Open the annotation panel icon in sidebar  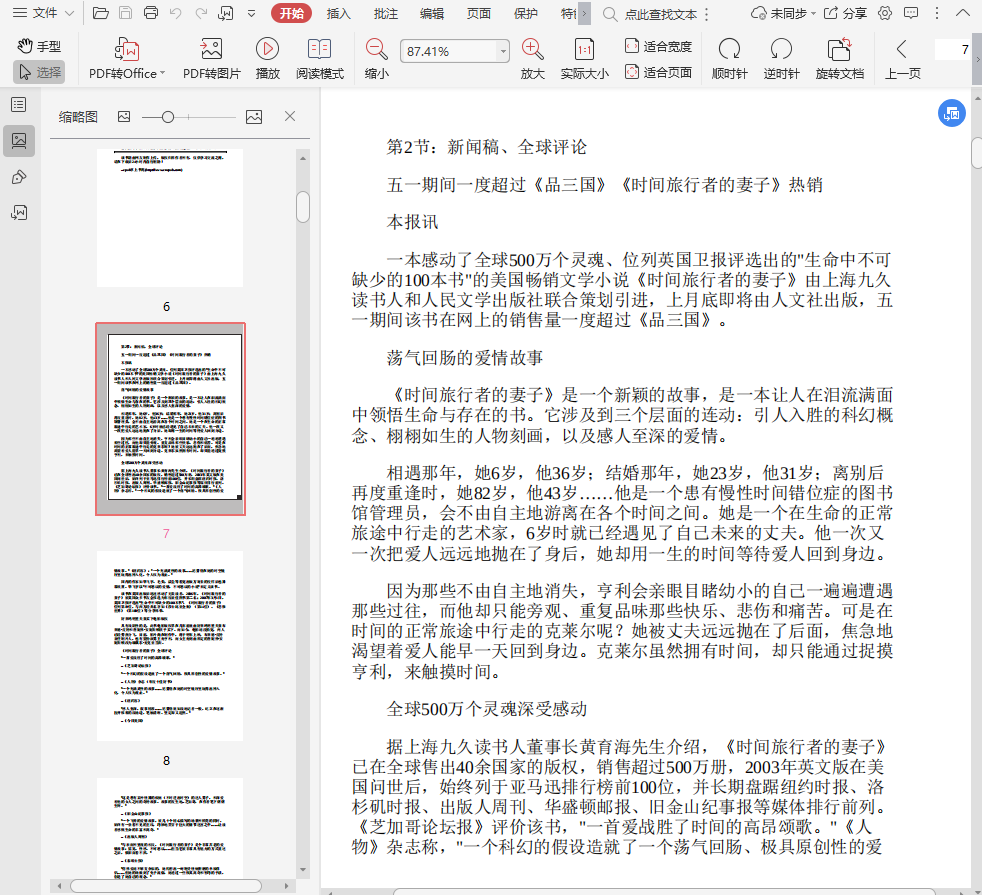pos(19,177)
